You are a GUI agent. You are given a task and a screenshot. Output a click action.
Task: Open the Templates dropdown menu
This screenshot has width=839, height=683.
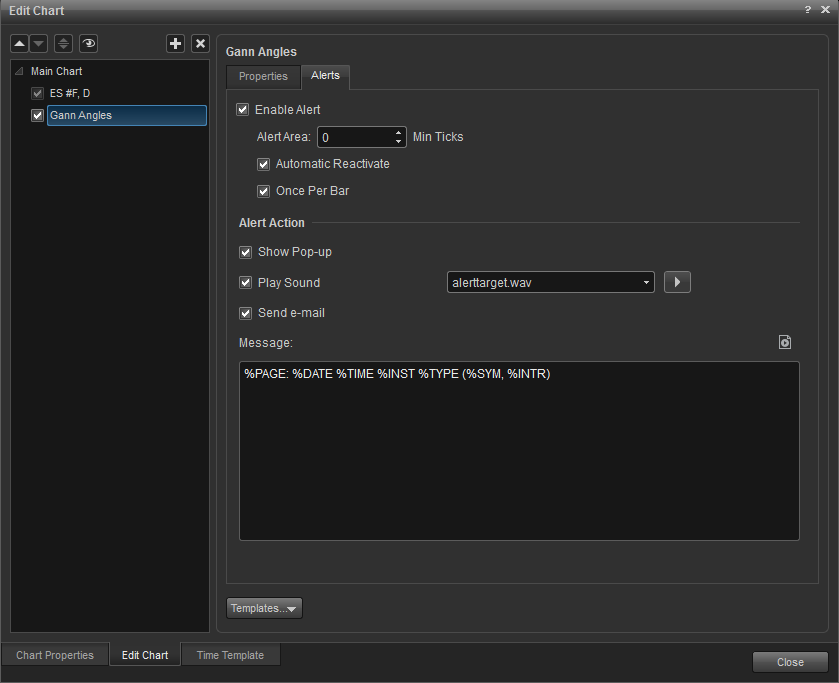tap(264, 608)
